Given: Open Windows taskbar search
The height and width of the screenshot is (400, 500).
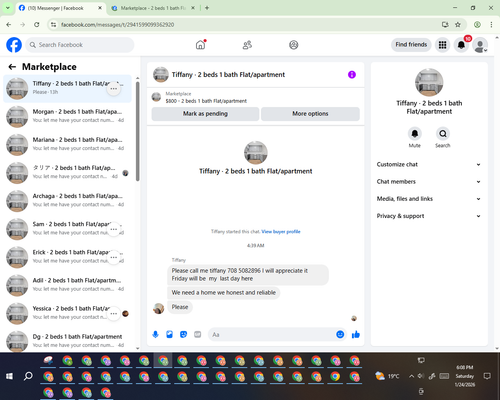Looking at the screenshot, I should coord(28,376).
